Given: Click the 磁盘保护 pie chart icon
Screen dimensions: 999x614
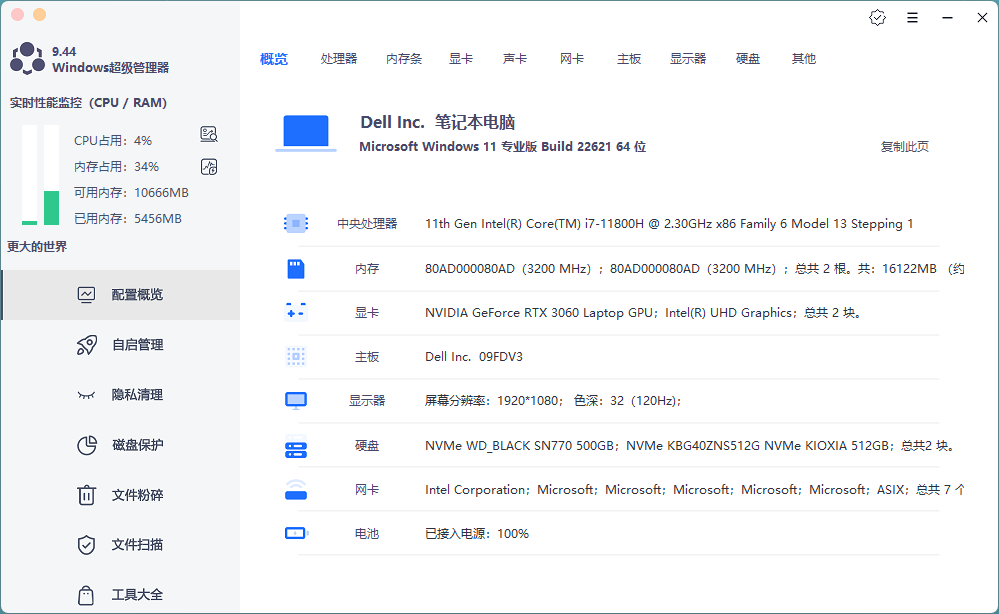Looking at the screenshot, I should (87, 445).
